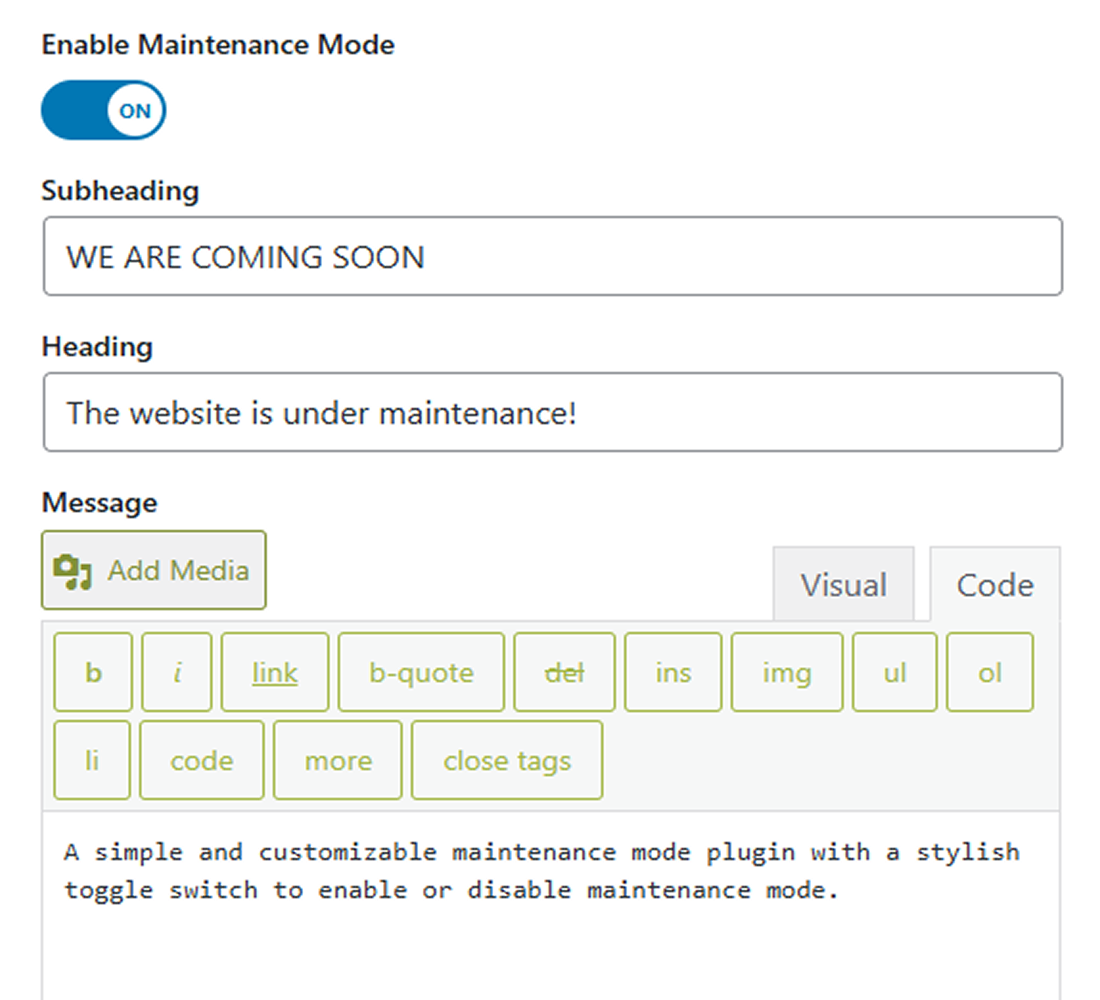Insert an img tag
The width and height of the screenshot is (1100, 1000).
(x=787, y=672)
